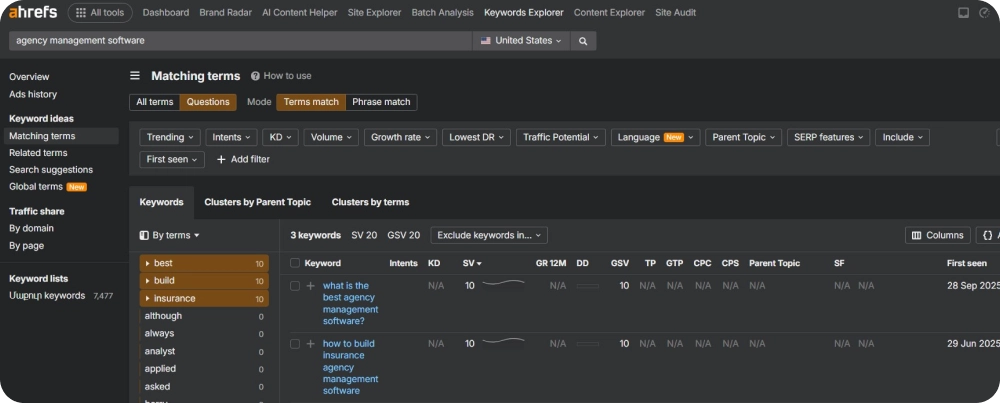
Task: Open Site Audit
Action: pyautogui.click(x=675, y=13)
